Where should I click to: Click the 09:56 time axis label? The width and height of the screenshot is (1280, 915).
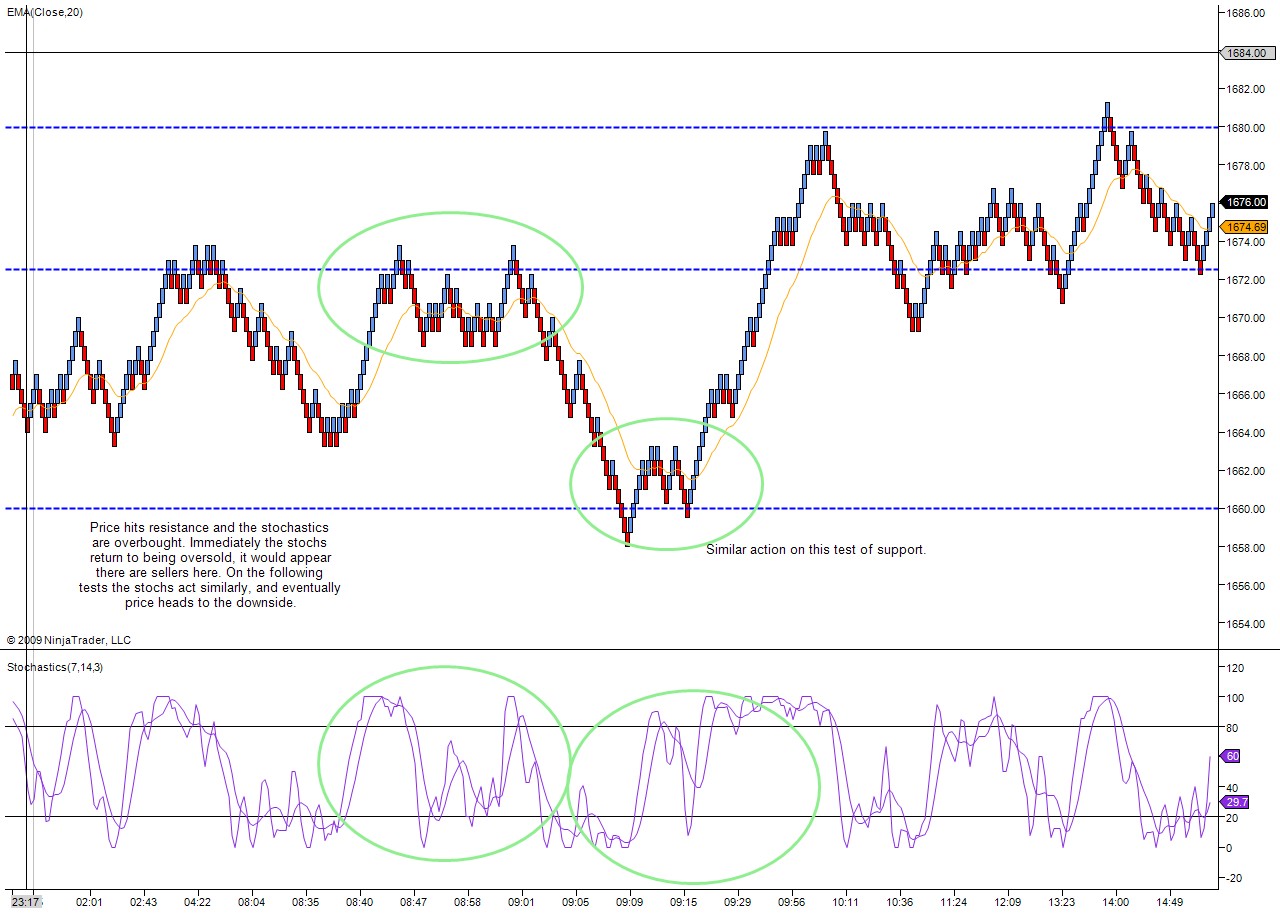792,902
